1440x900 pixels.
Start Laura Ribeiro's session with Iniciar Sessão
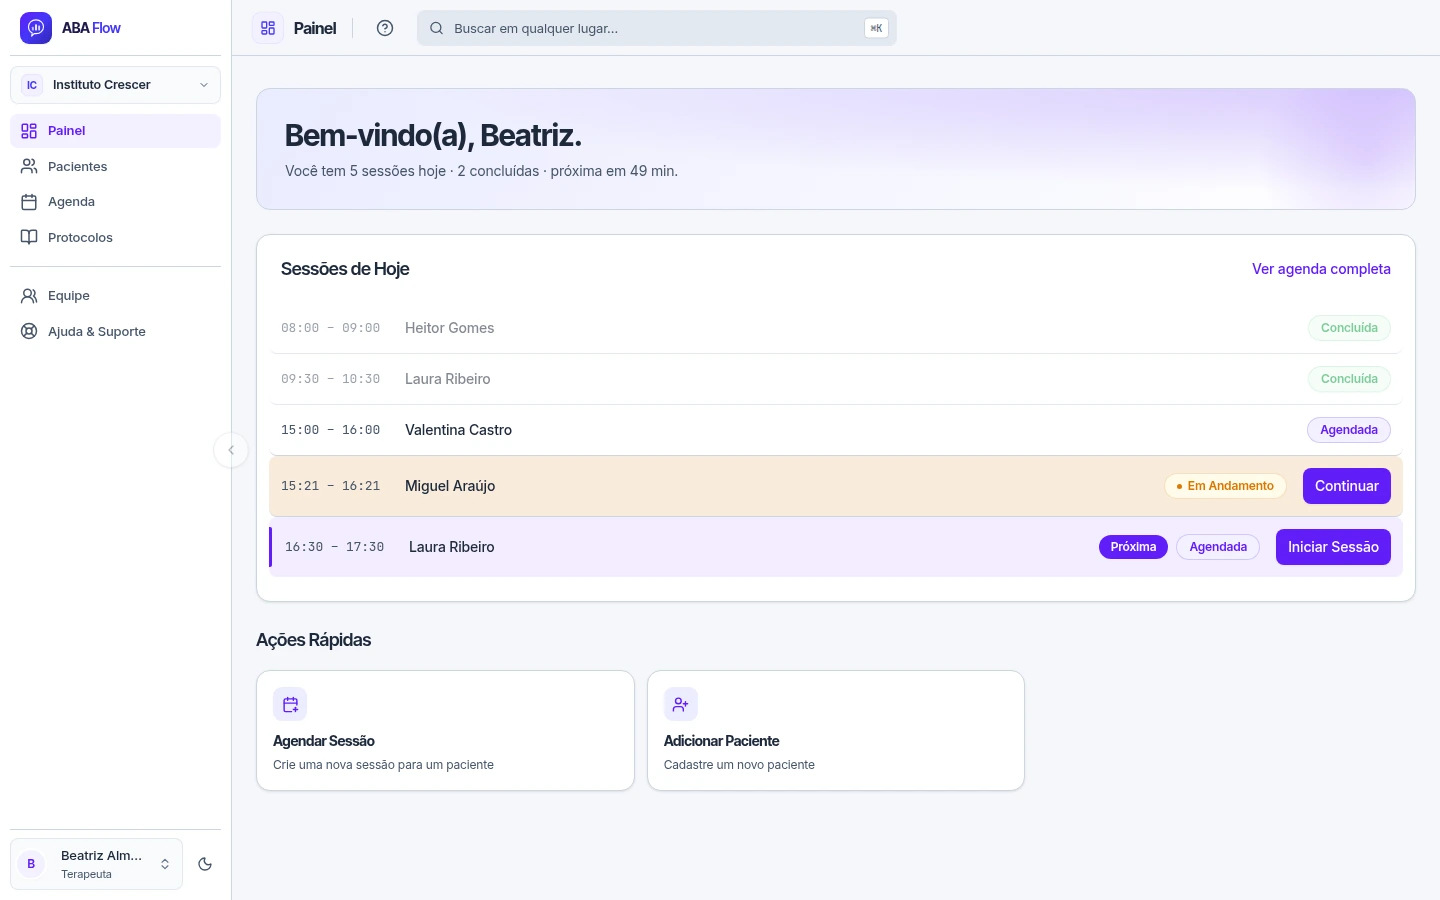point(1333,547)
